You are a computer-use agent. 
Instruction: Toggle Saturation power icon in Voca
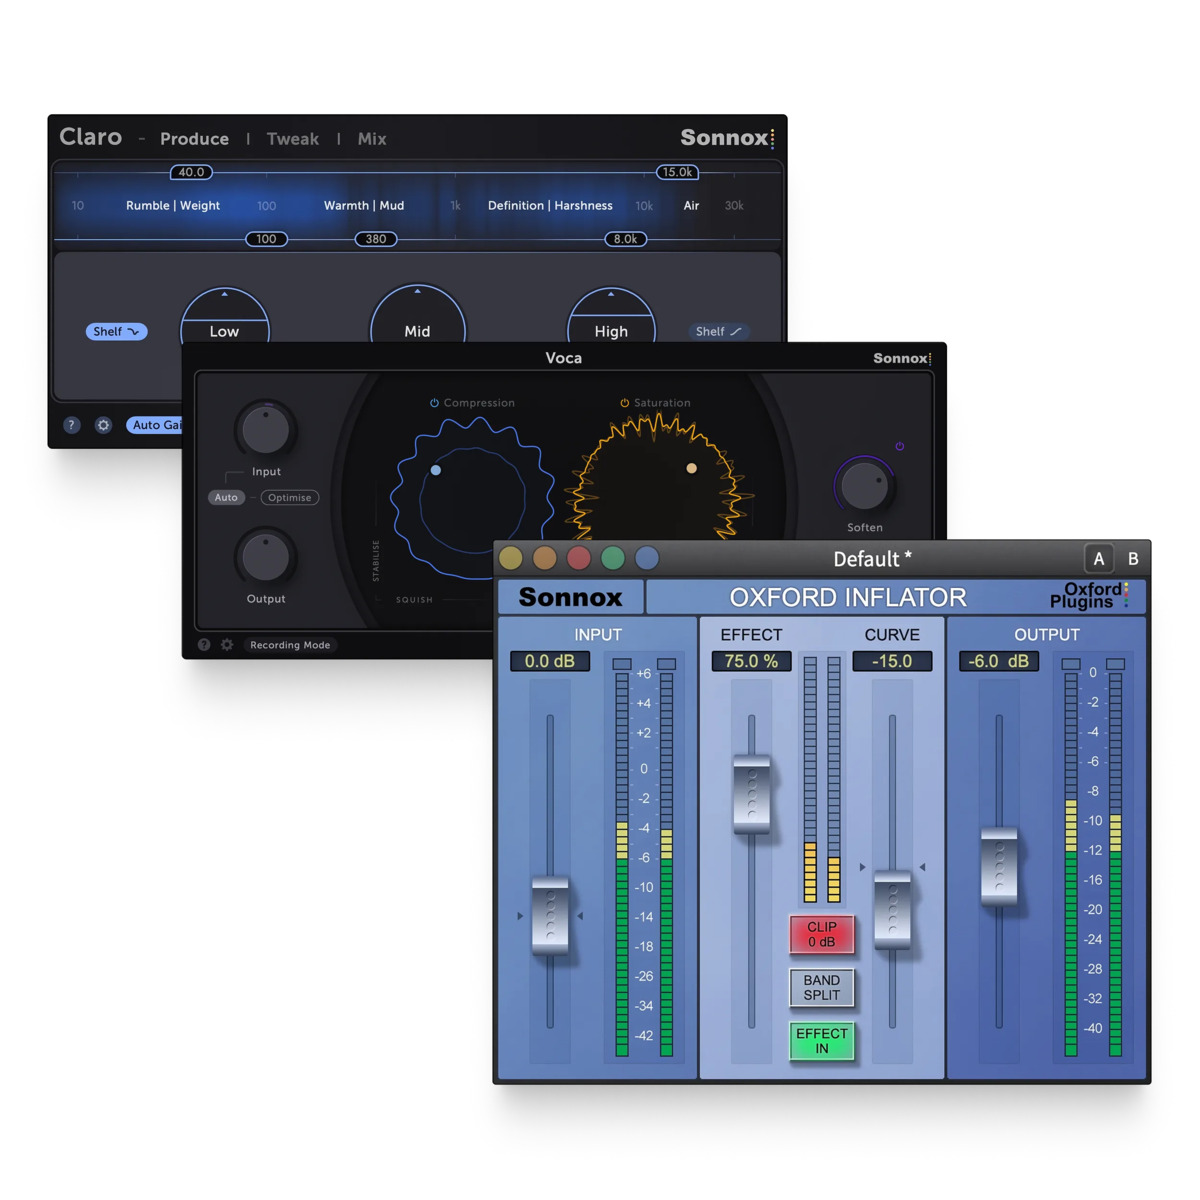[624, 403]
